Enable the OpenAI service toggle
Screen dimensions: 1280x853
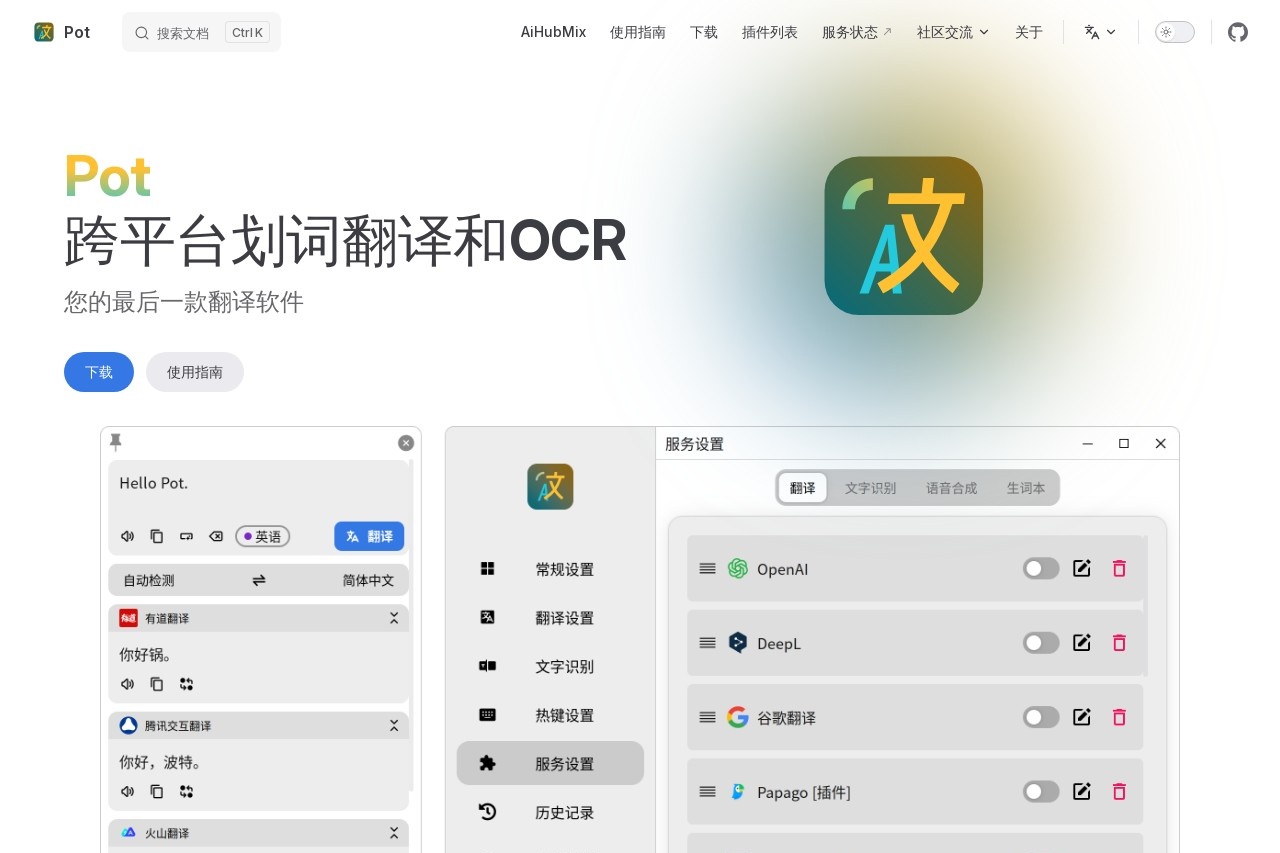[x=1041, y=568]
